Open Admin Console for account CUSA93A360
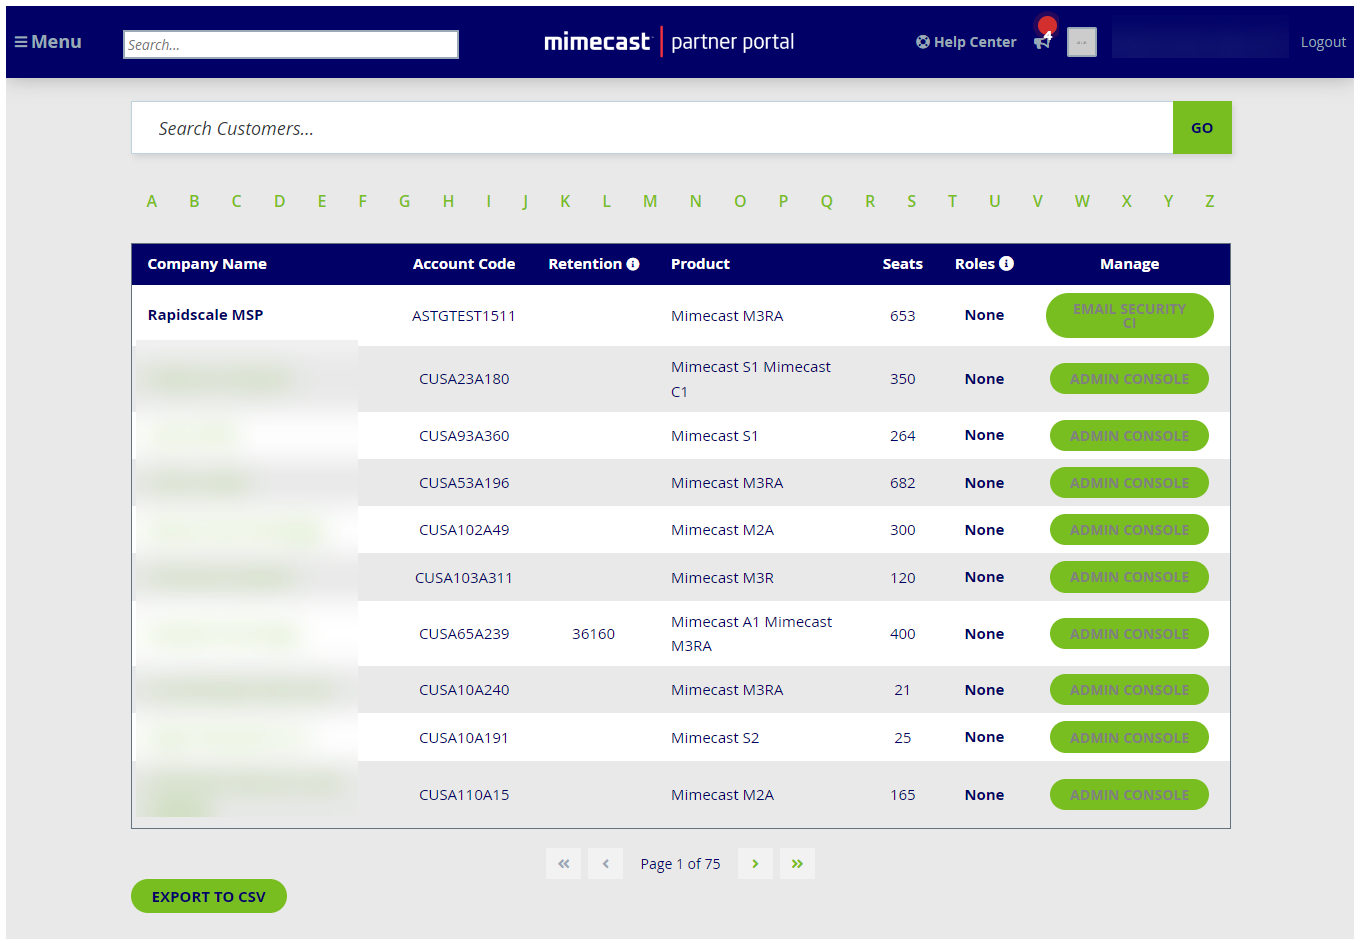Image resolution: width=1360 pixels, height=945 pixels. (x=1129, y=435)
